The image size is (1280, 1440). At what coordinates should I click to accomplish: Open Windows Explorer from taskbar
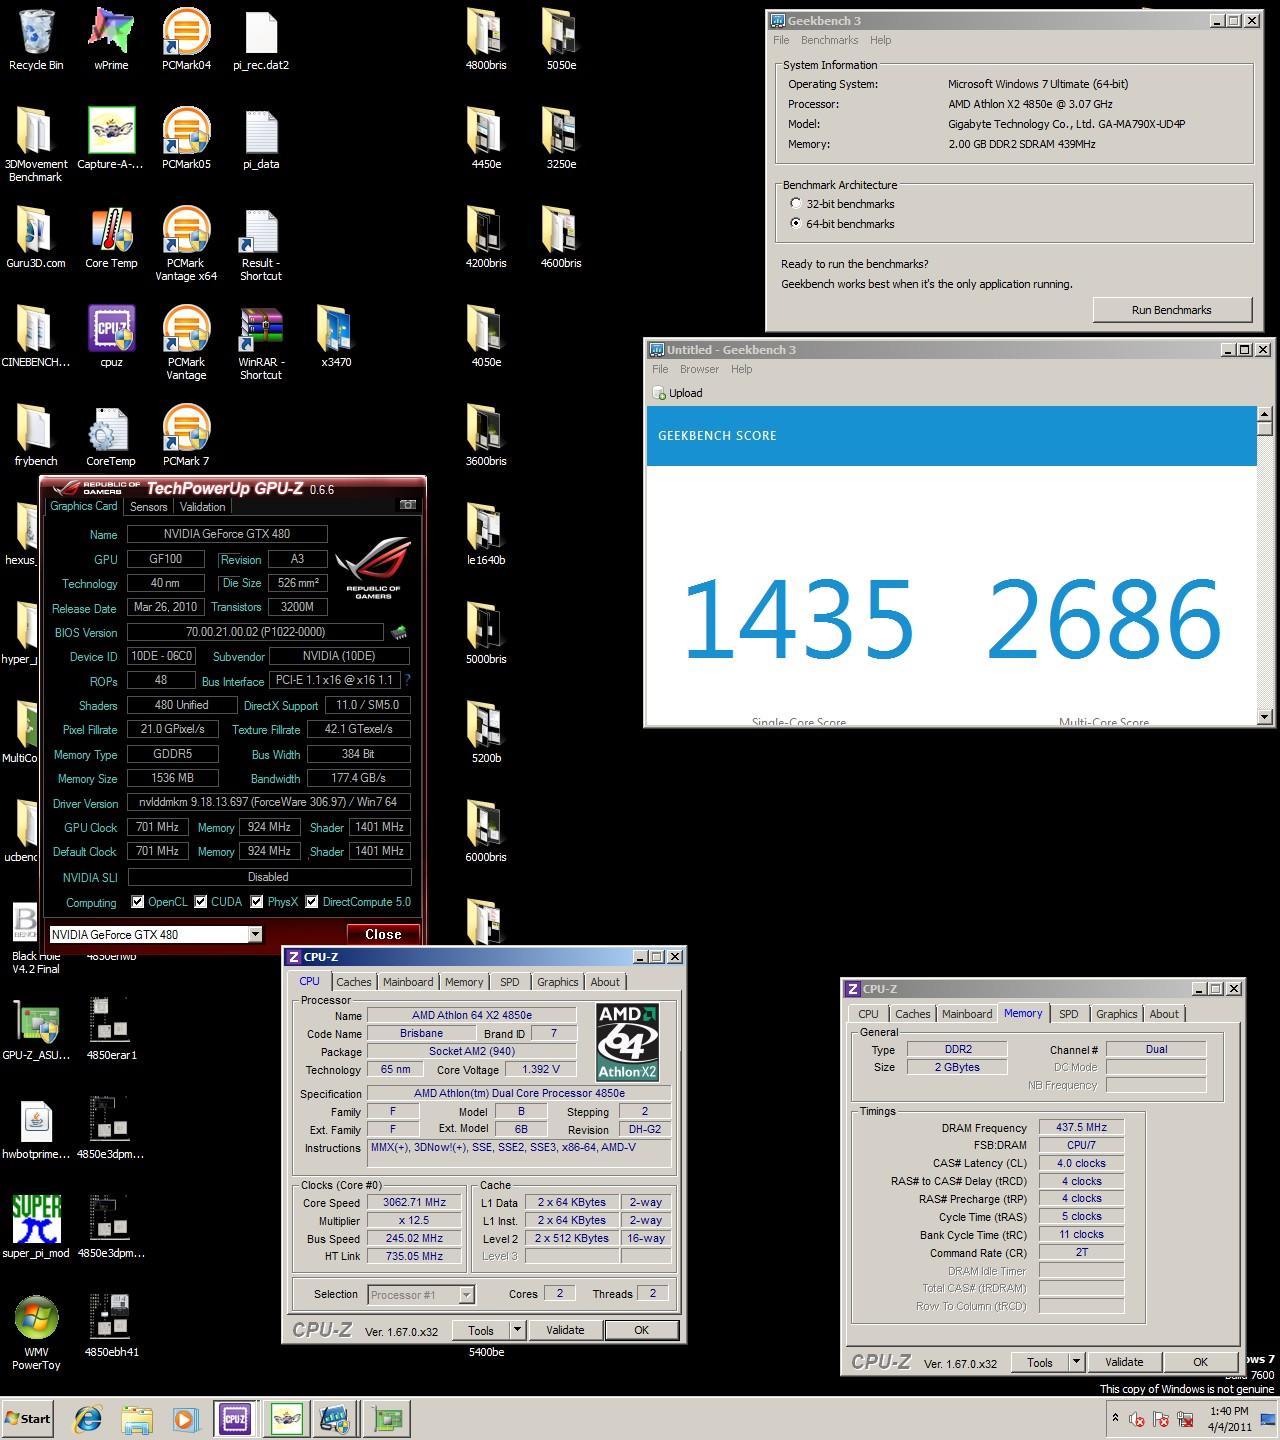(136, 1418)
